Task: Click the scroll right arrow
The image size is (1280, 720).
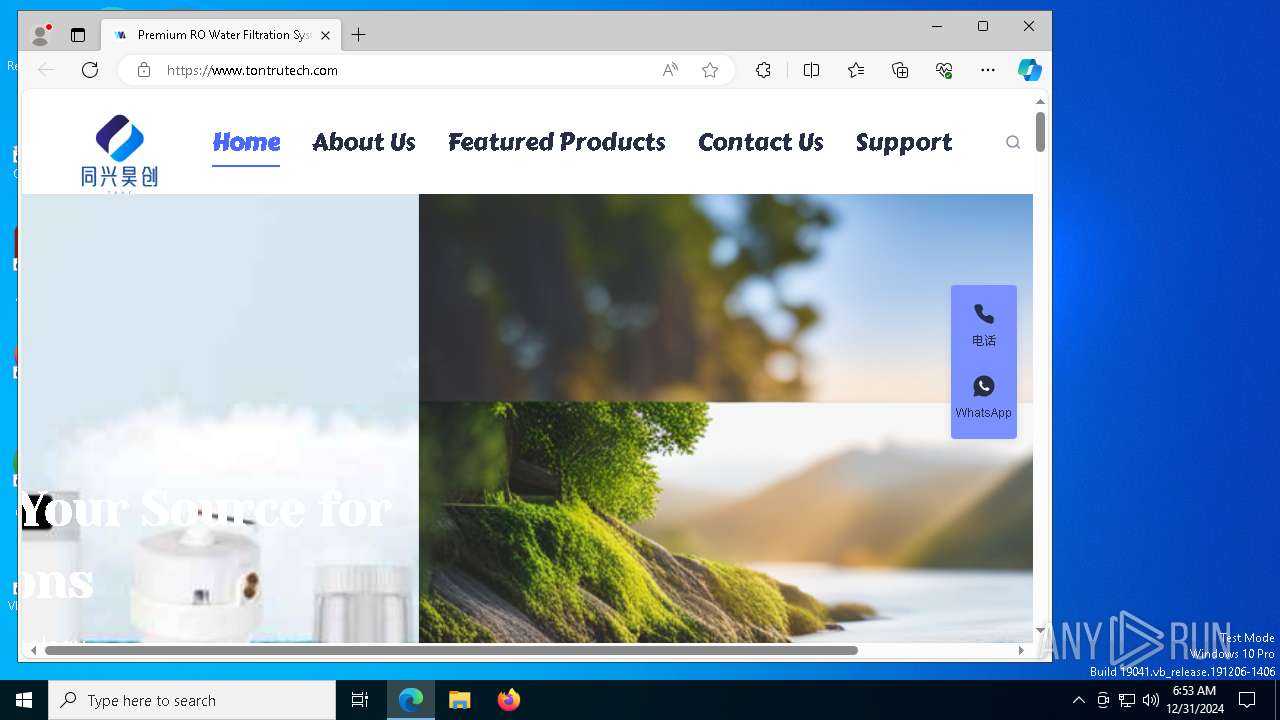Action: [x=1021, y=650]
